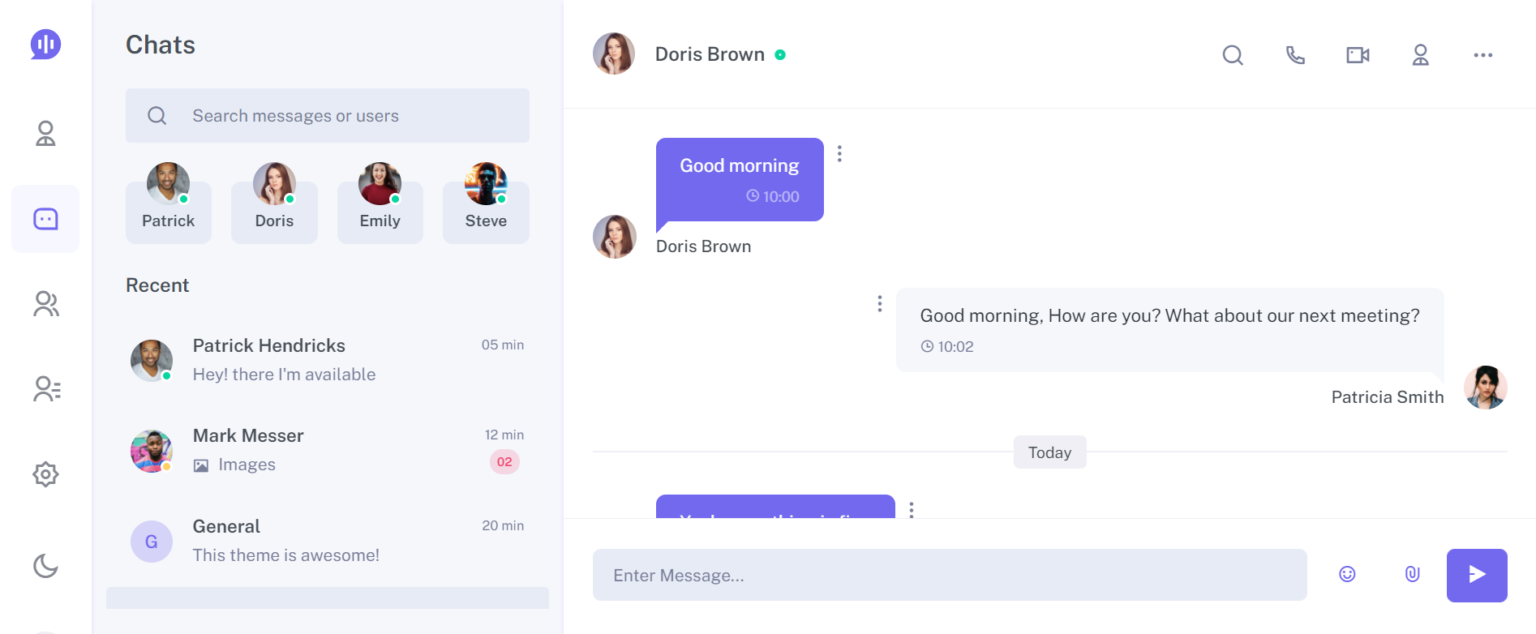
Task: Attach a file using the paperclip icon
Action: 1412,574
